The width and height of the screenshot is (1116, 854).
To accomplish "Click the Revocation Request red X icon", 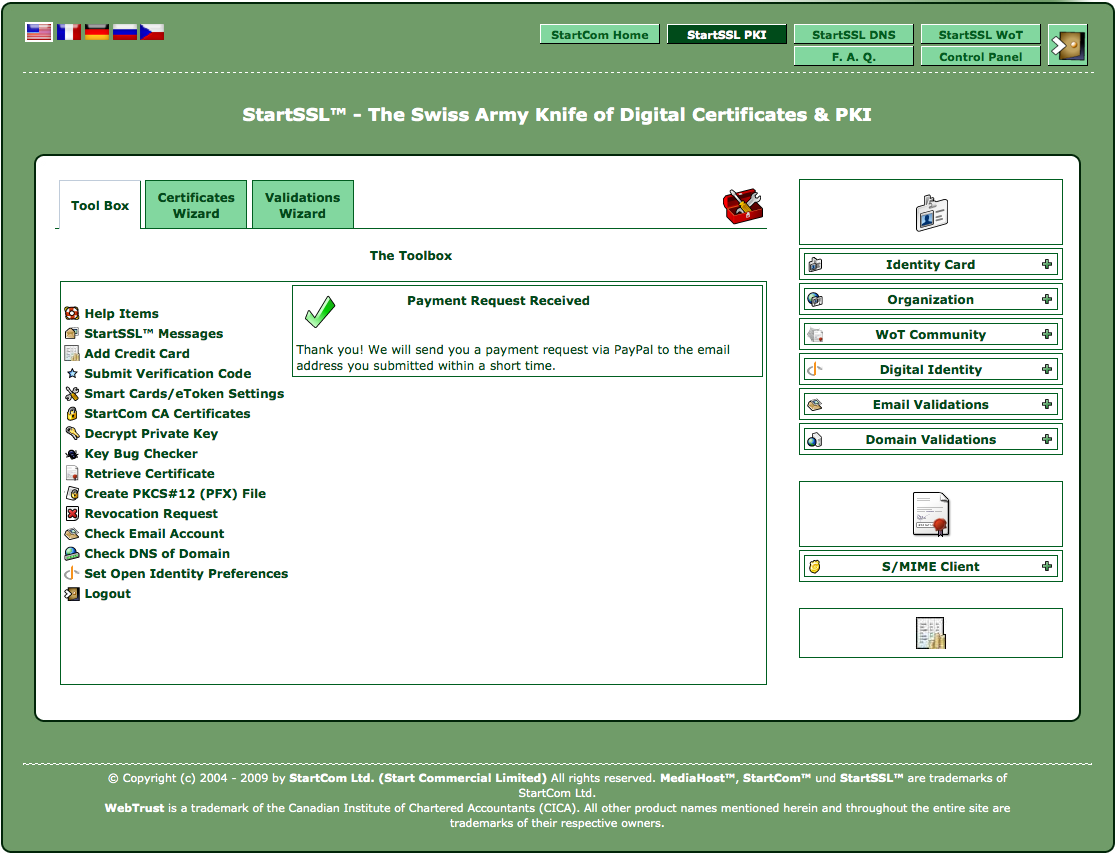I will click(x=72, y=513).
